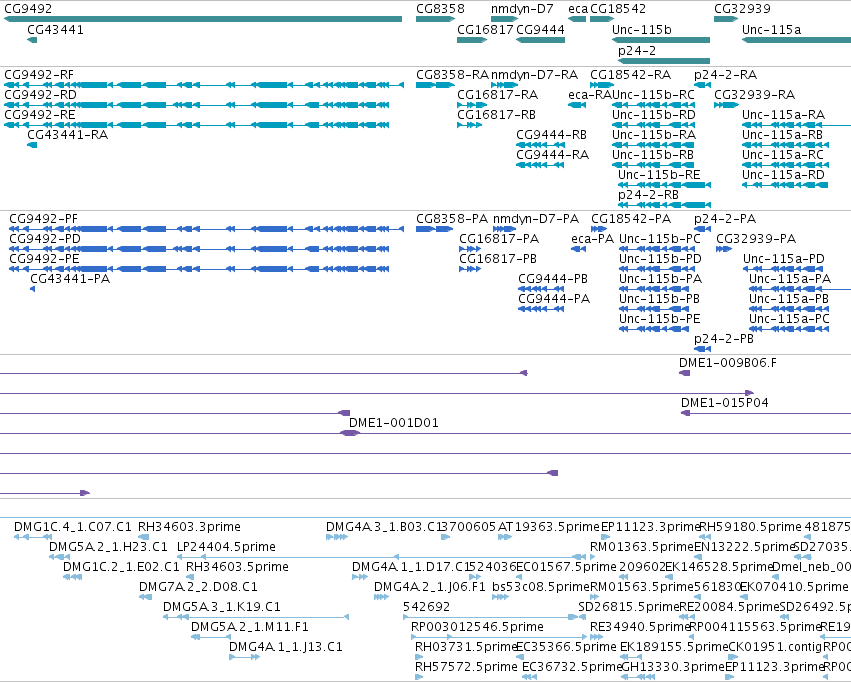Click the Unc-115a-PD protein label

point(784,259)
